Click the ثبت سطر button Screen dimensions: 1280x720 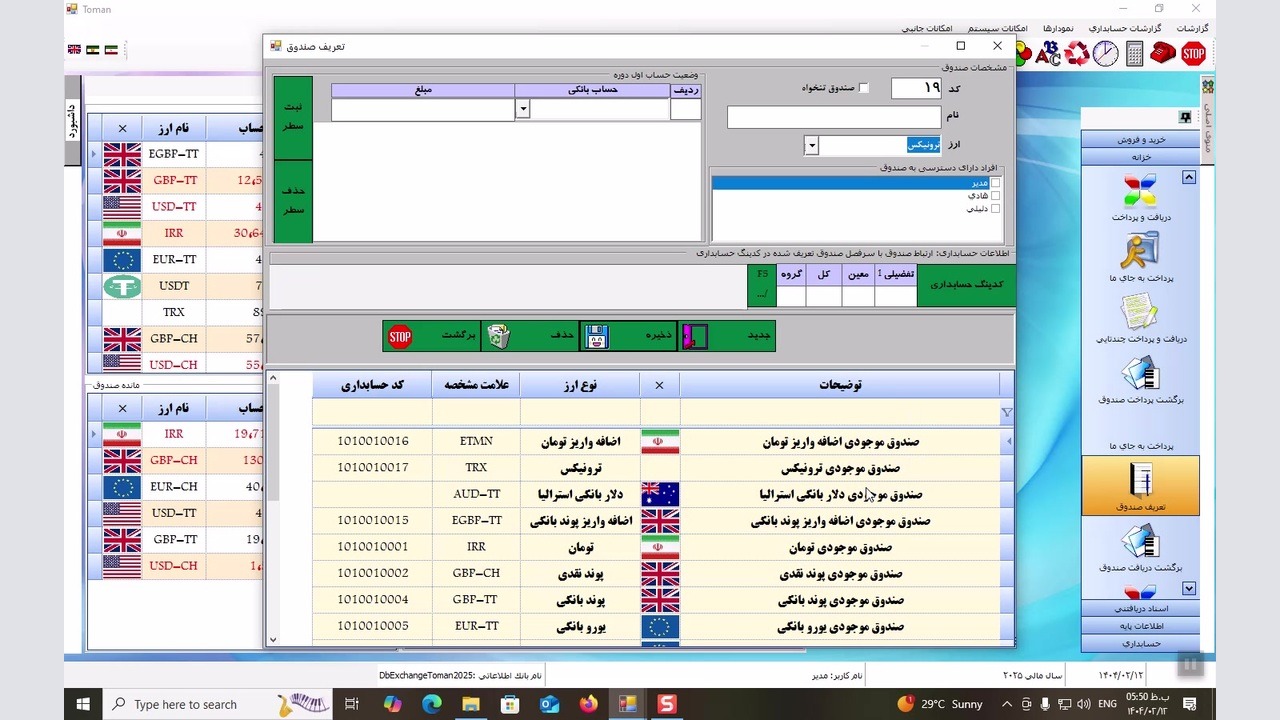click(293, 118)
